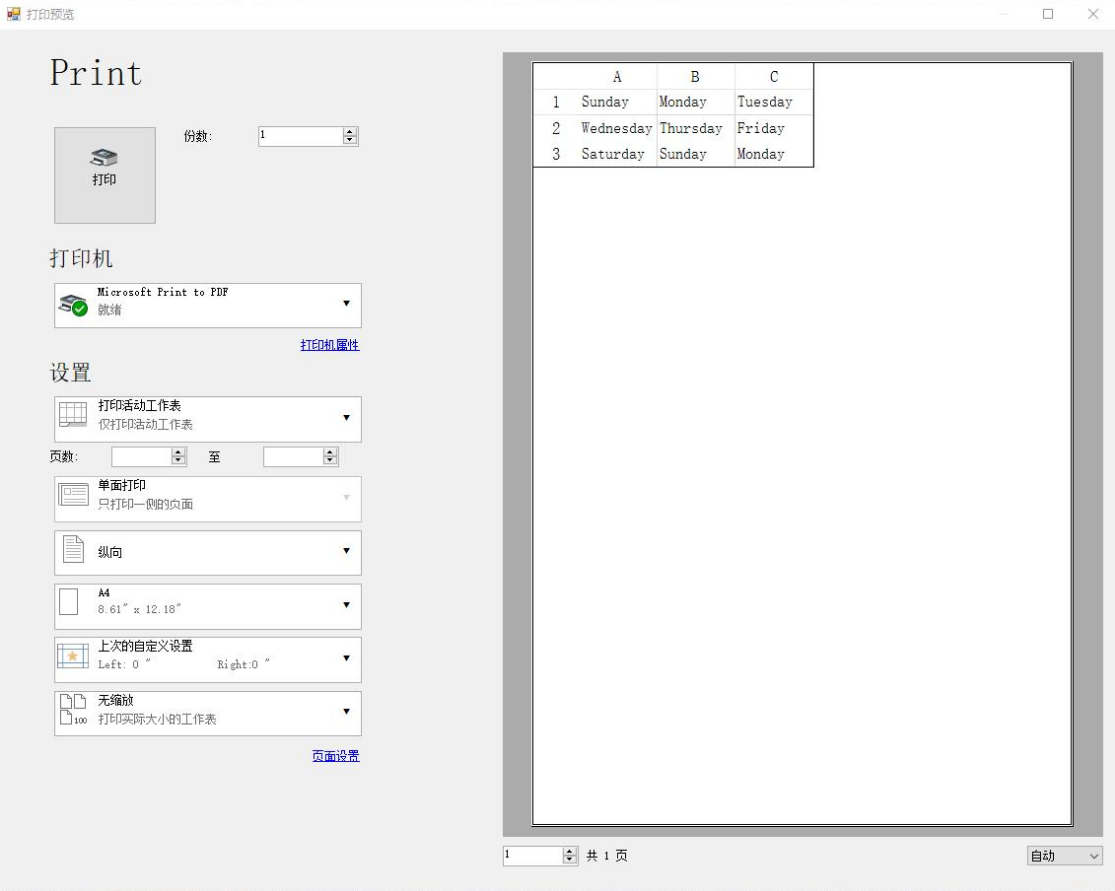
Task: Click the active worksheet grid icon
Action: point(73,415)
